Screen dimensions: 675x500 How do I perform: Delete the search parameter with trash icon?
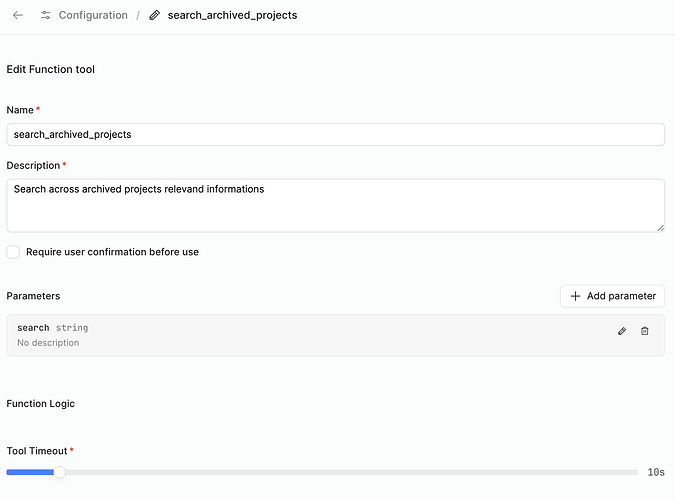[645, 331]
